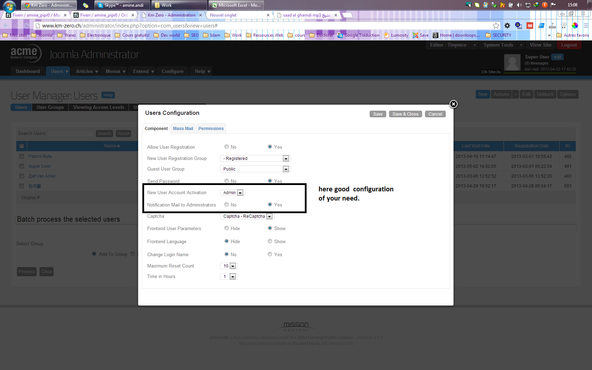Close the Users Configuration dialog with the X icon
Image resolution: width=592 pixels, height=370 pixels.
click(x=453, y=104)
